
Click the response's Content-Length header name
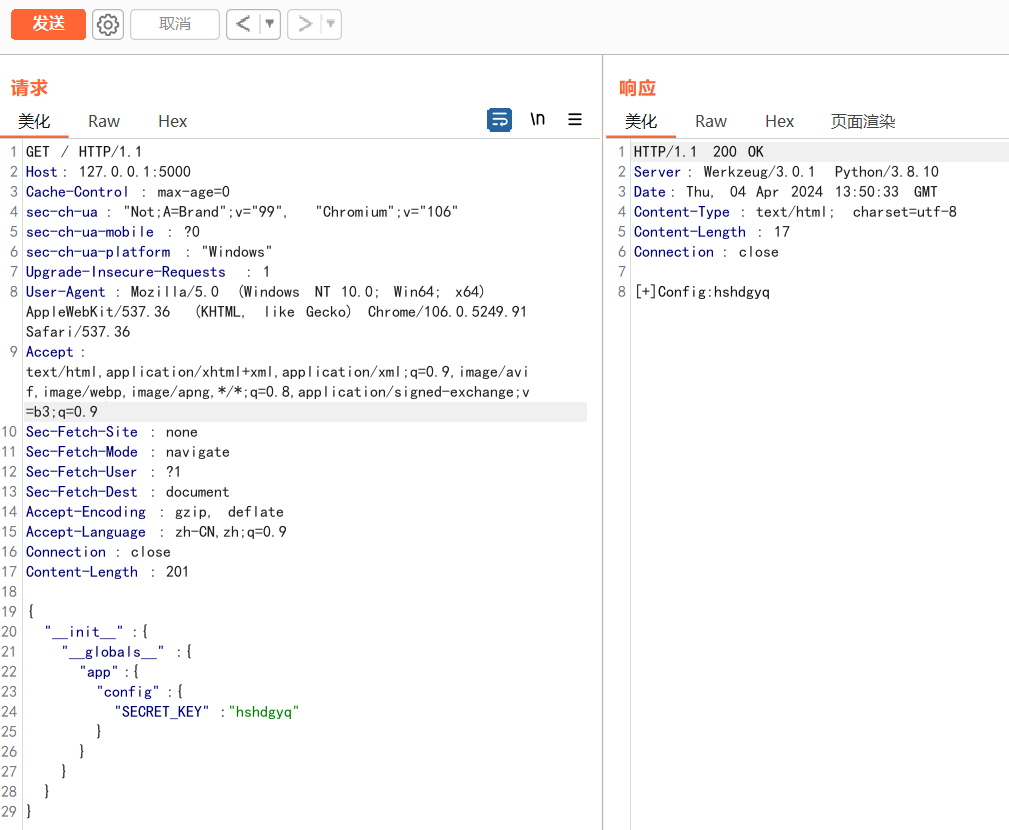pyautogui.click(x=689, y=232)
